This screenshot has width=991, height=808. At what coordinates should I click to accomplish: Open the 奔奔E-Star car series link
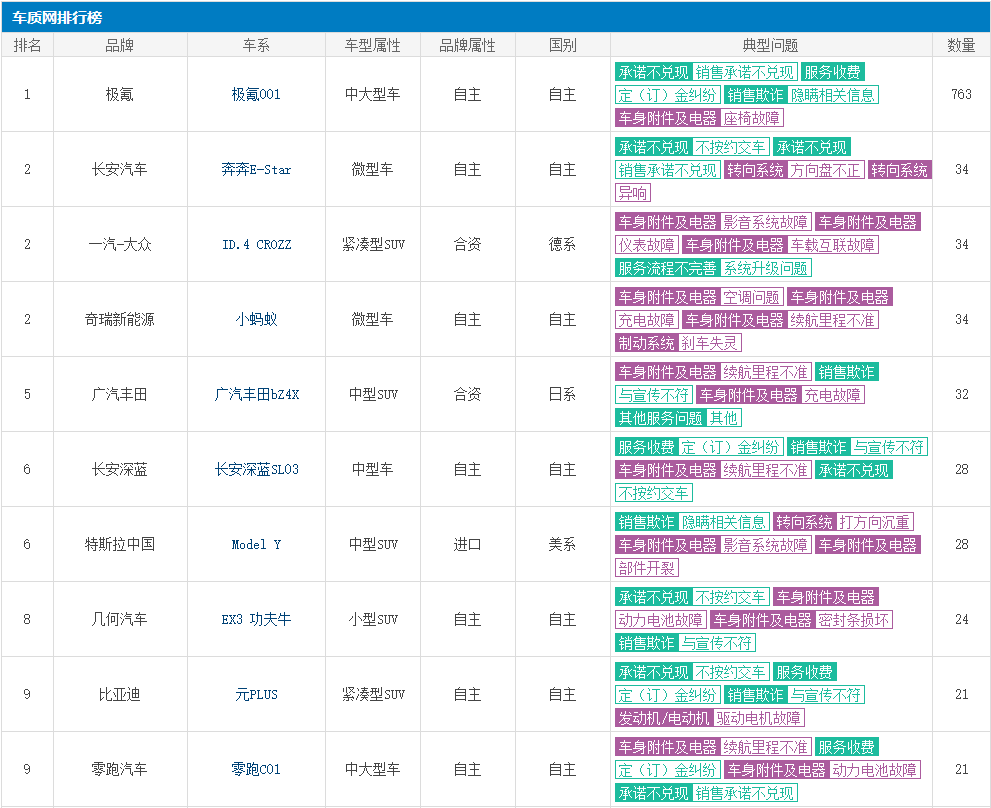click(256, 169)
